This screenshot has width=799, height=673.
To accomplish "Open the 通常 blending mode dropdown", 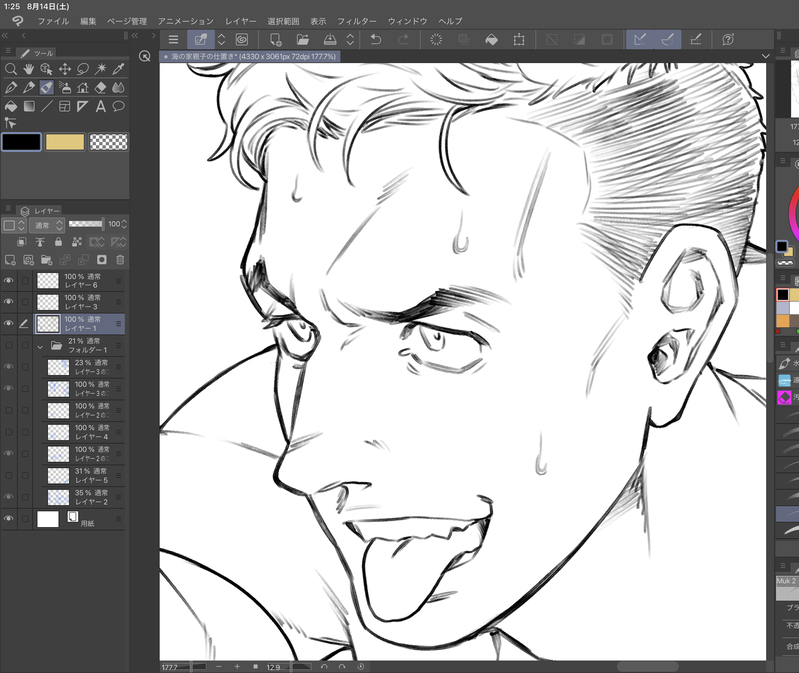I will pyautogui.click(x=46, y=225).
